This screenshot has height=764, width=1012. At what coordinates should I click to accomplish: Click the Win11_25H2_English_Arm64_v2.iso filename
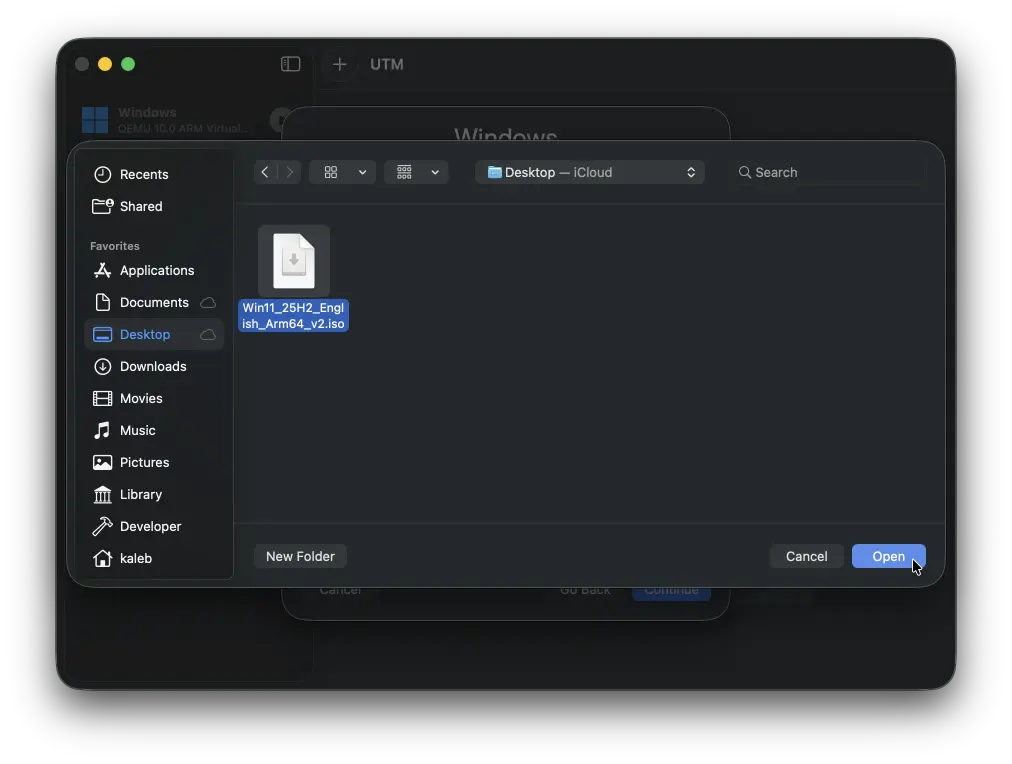pyautogui.click(x=294, y=316)
